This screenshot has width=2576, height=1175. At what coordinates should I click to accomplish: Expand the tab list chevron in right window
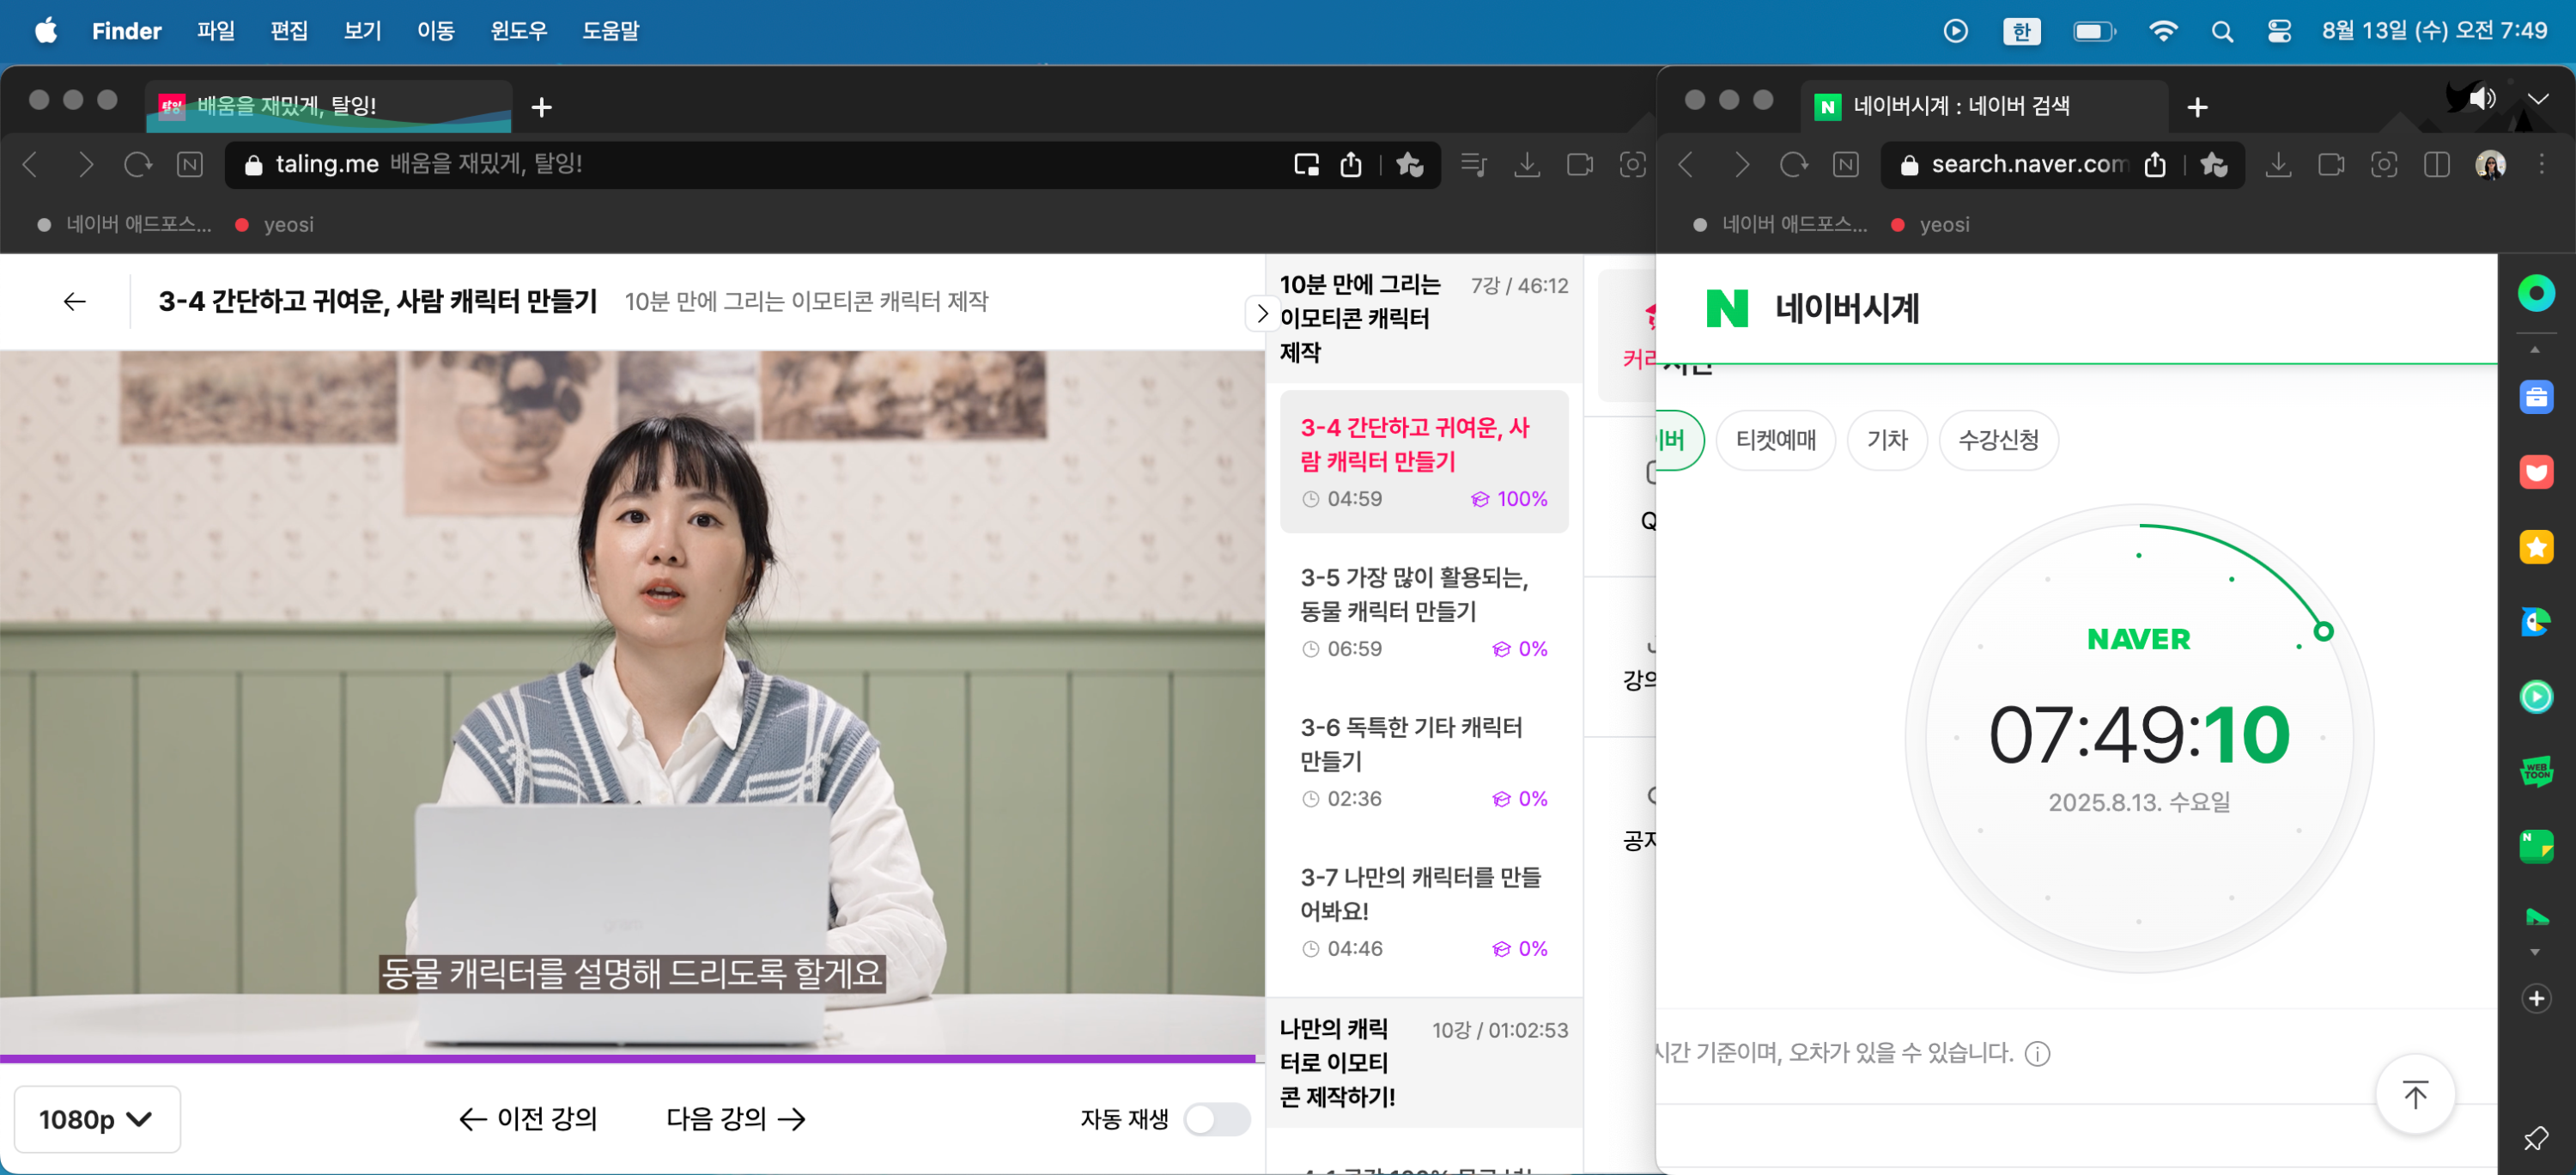click(x=2537, y=98)
